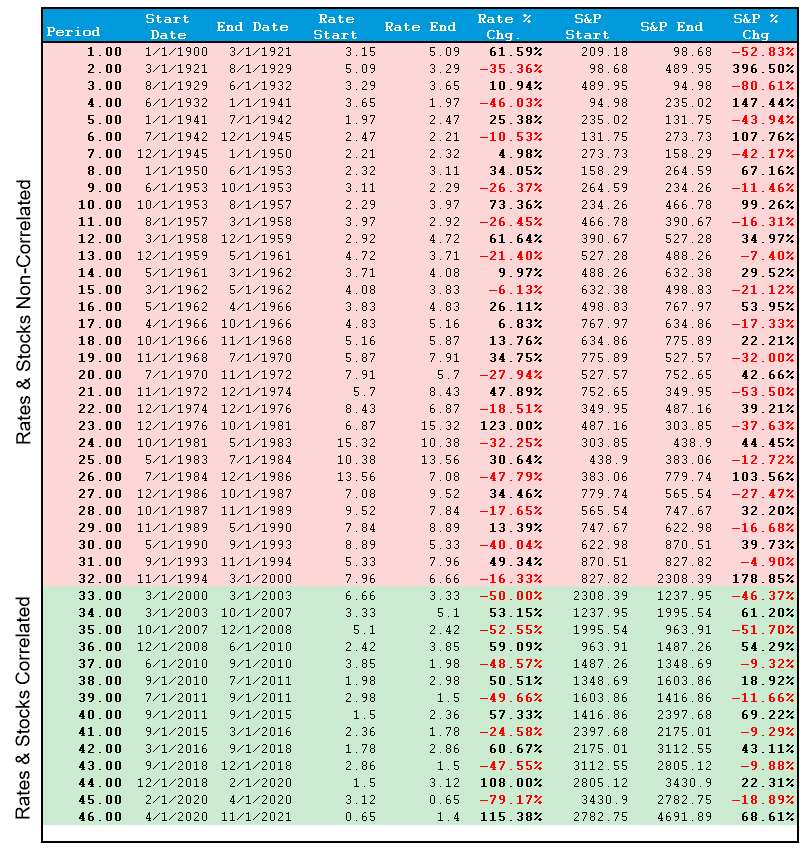Click the -79.17% rate change value
Image resolution: width=804 pixels, height=858 pixels.
(x=511, y=799)
